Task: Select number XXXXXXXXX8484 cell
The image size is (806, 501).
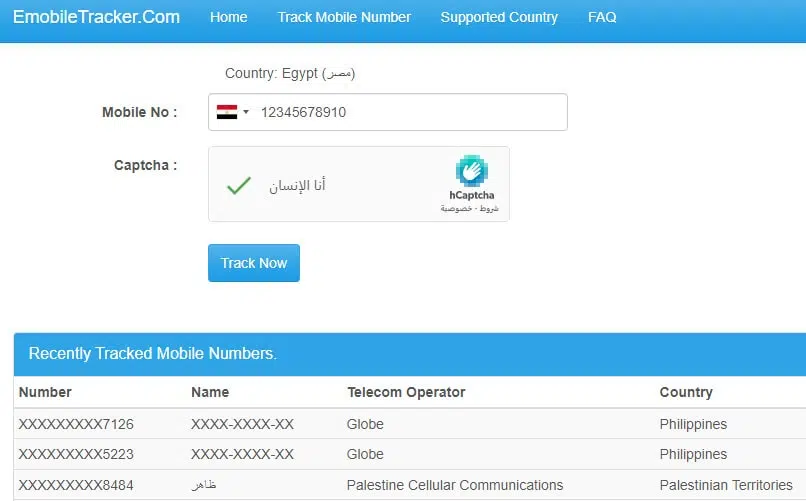Action: pyautogui.click(x=76, y=485)
